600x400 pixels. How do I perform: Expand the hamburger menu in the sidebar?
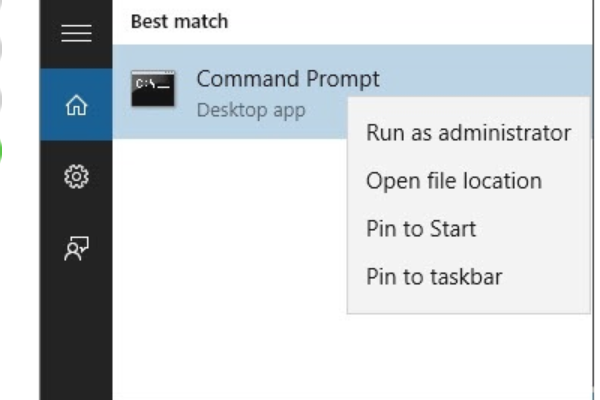76,34
